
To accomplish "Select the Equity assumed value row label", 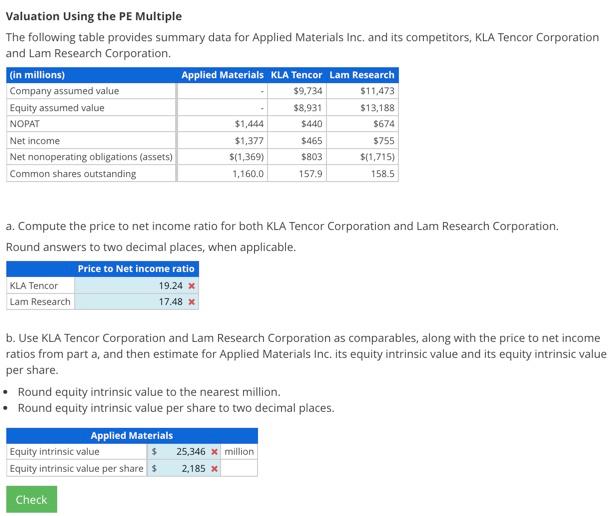I will (57, 108).
